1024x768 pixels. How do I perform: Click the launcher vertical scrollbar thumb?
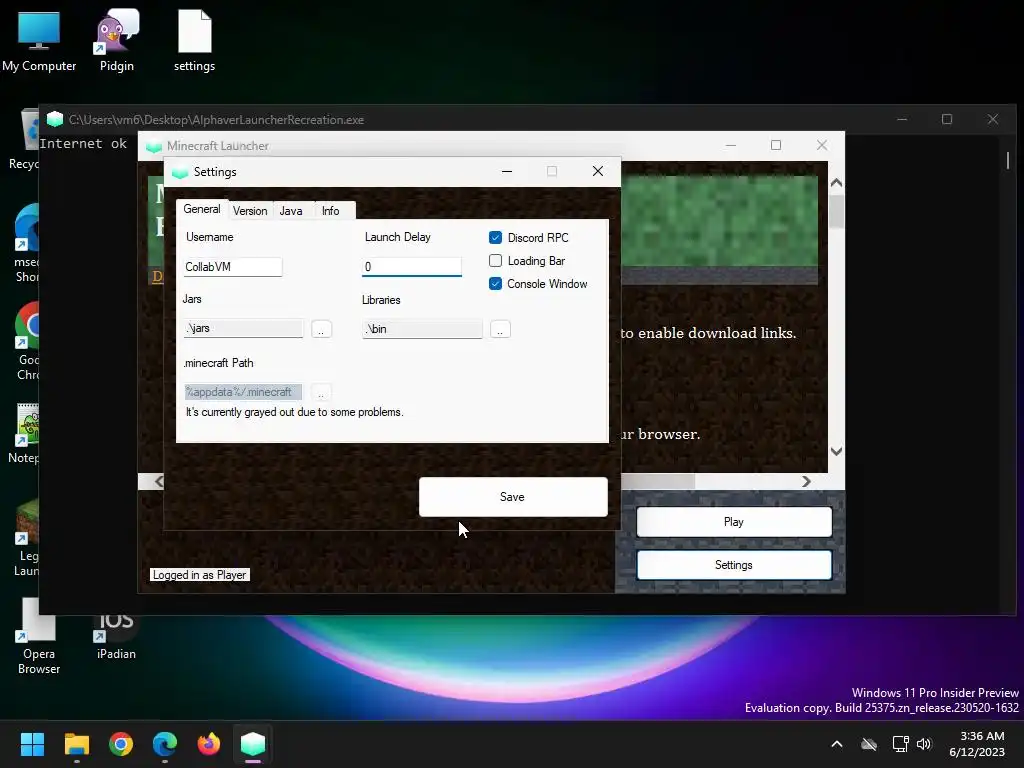[837, 210]
